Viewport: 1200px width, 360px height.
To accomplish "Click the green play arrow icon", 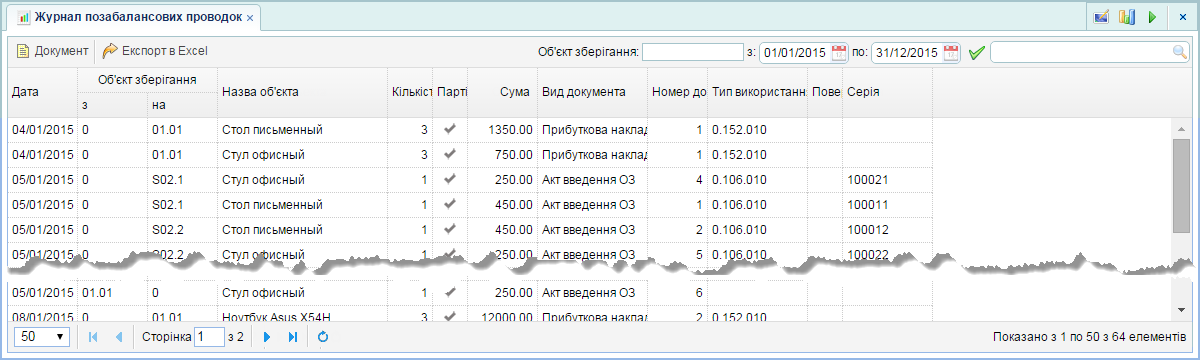I will coord(1152,17).
